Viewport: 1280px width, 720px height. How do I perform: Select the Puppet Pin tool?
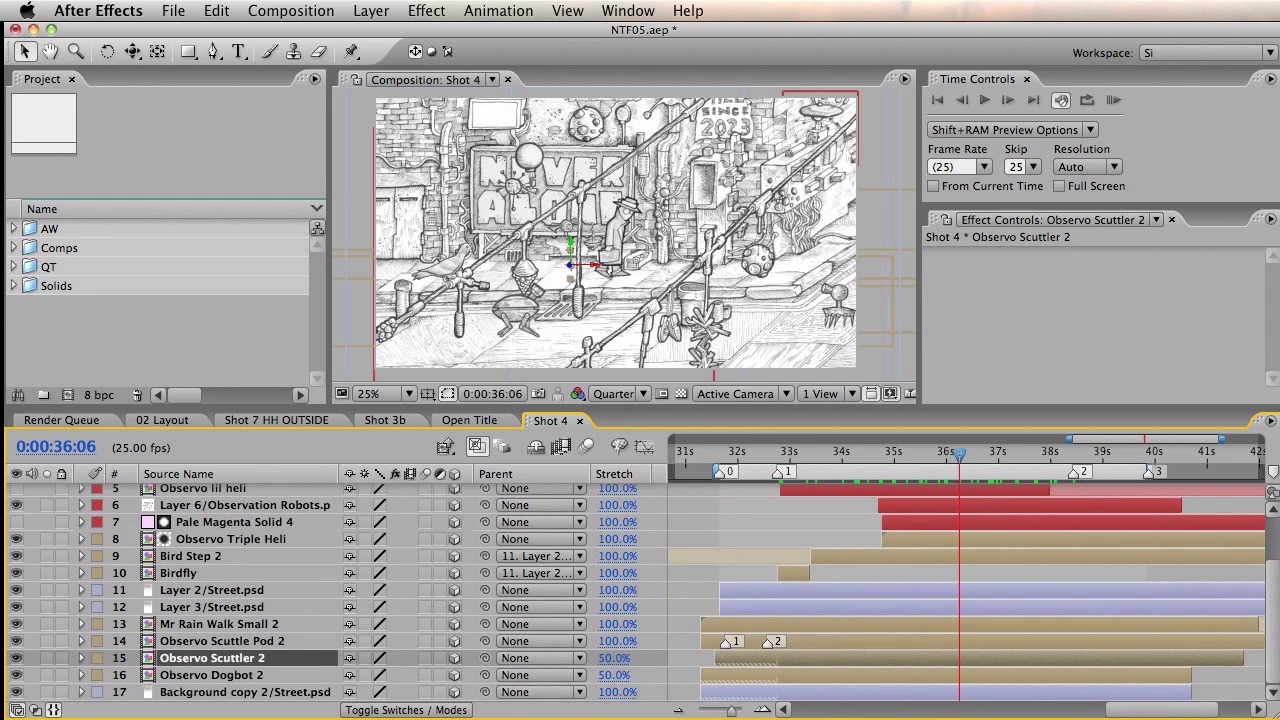[x=352, y=52]
